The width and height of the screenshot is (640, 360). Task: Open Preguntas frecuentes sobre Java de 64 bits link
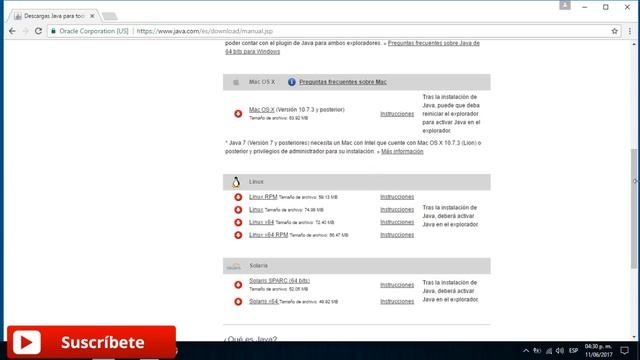pos(352,47)
